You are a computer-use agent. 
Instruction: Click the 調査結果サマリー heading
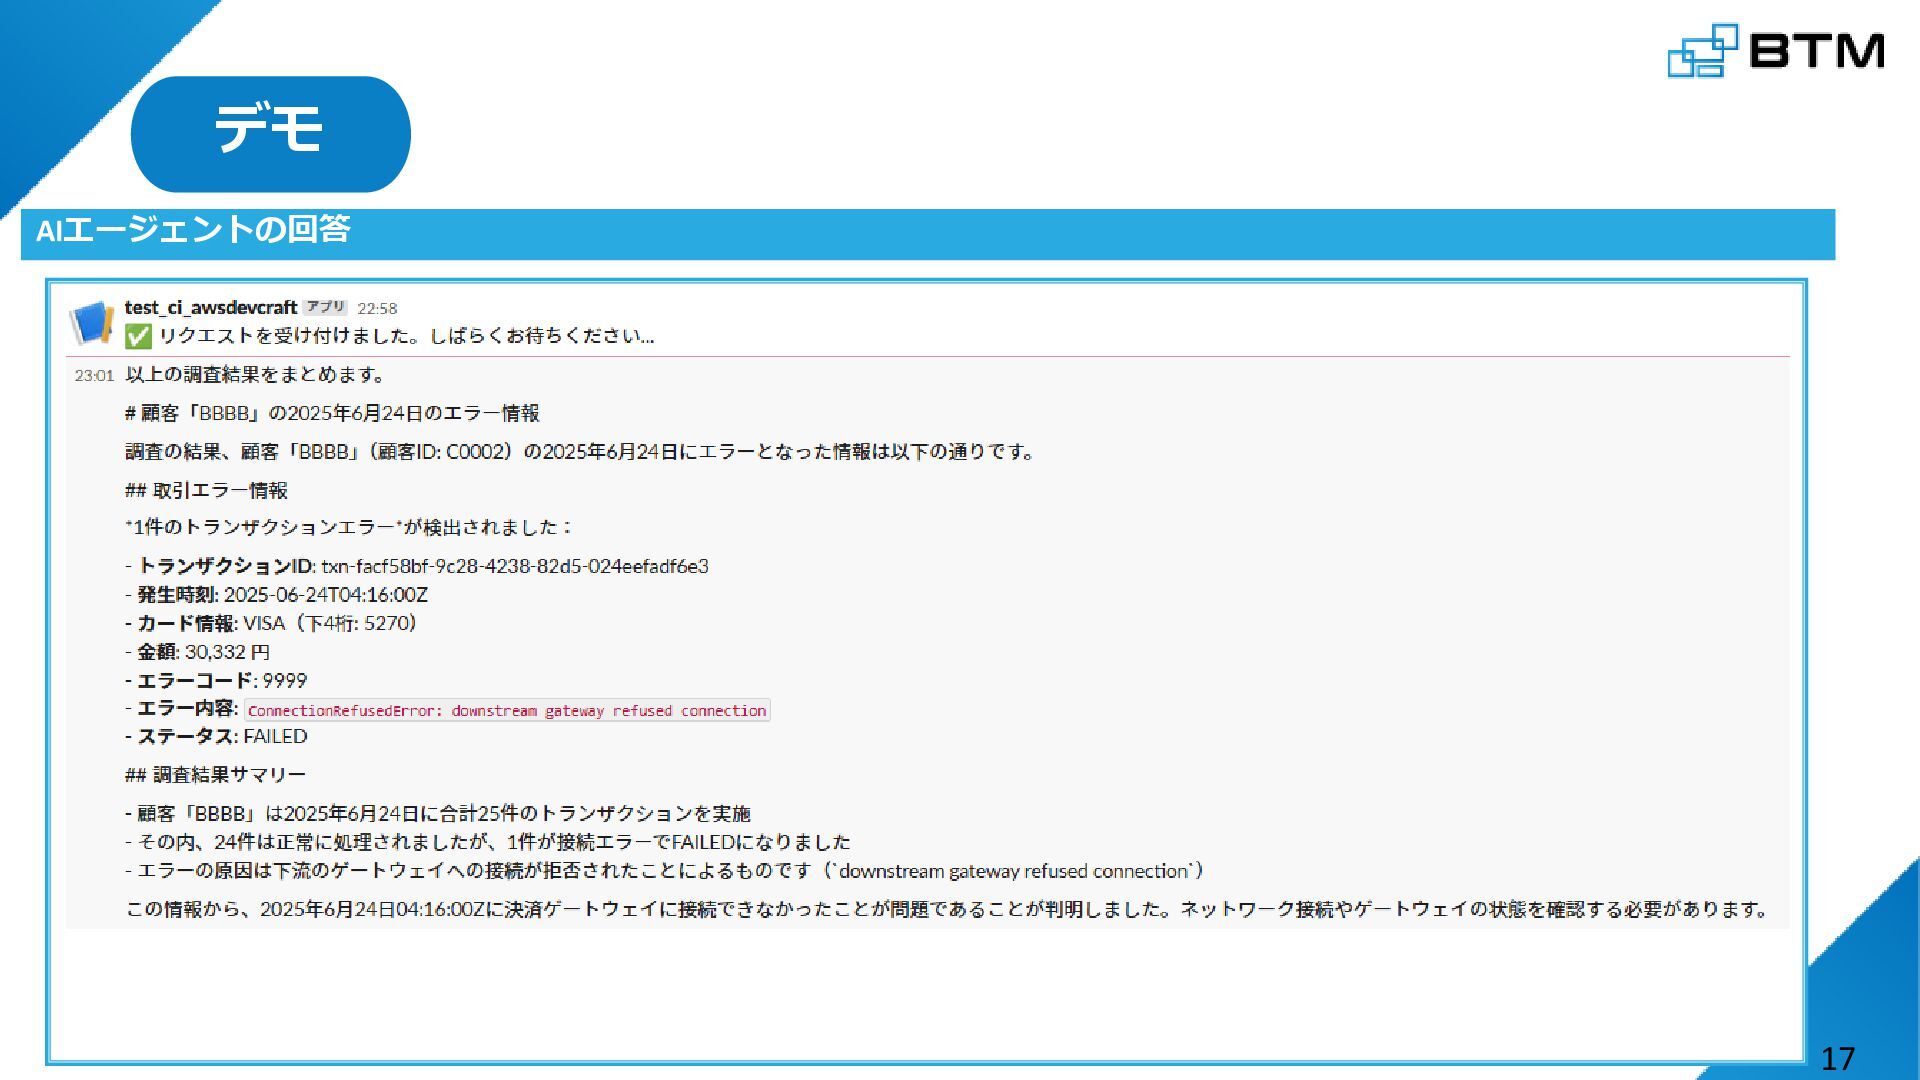[216, 774]
